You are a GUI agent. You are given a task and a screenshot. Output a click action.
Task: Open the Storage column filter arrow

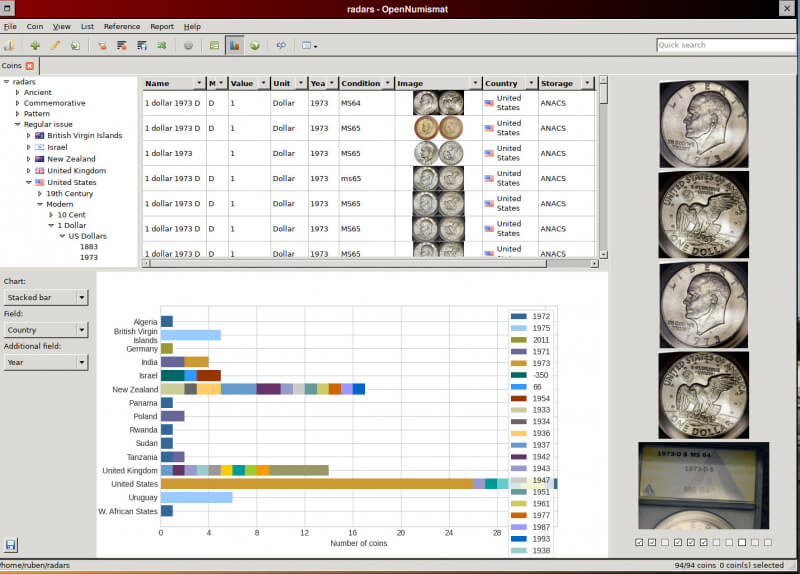(x=587, y=83)
